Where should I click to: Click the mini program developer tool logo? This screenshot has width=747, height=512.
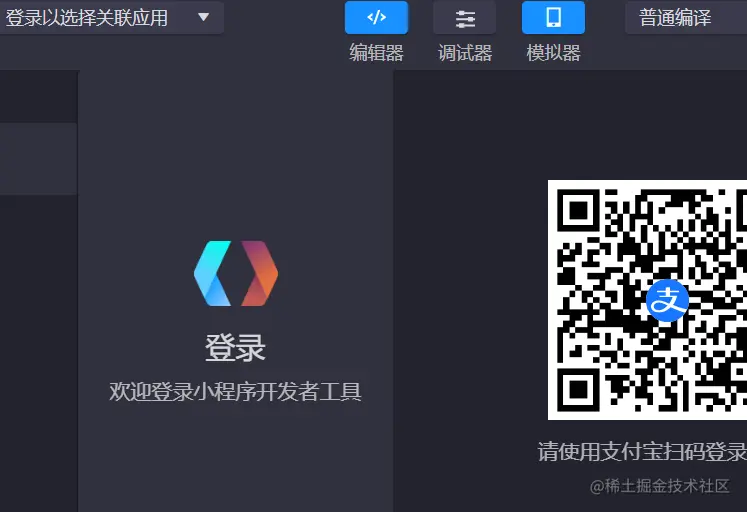236,273
